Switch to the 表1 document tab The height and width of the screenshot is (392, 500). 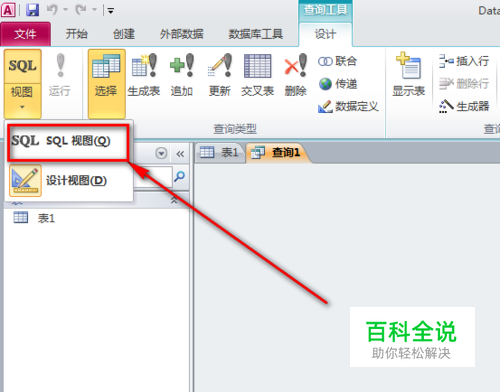pyautogui.click(x=219, y=153)
